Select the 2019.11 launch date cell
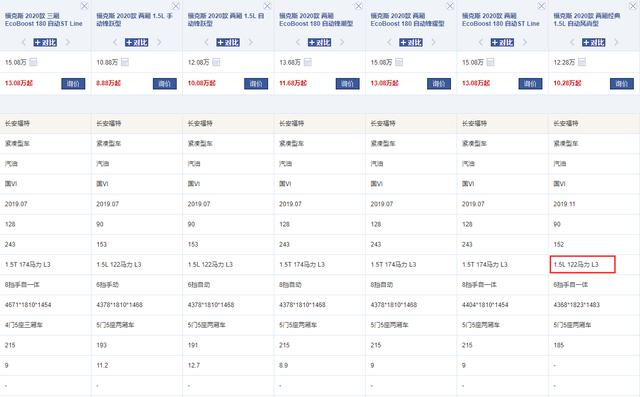The width and height of the screenshot is (640, 397). (x=564, y=204)
